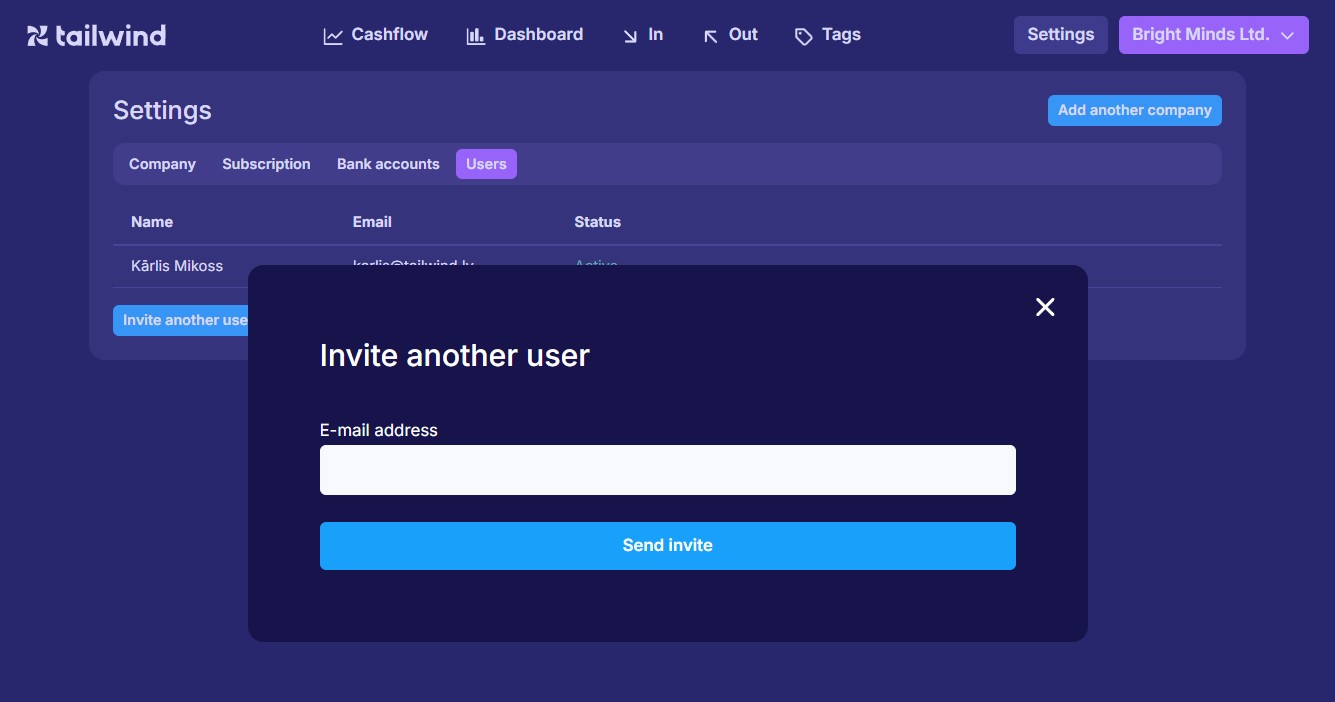Click the Out arrow icon
Screen dimensions: 1335x702
click(x=711, y=36)
